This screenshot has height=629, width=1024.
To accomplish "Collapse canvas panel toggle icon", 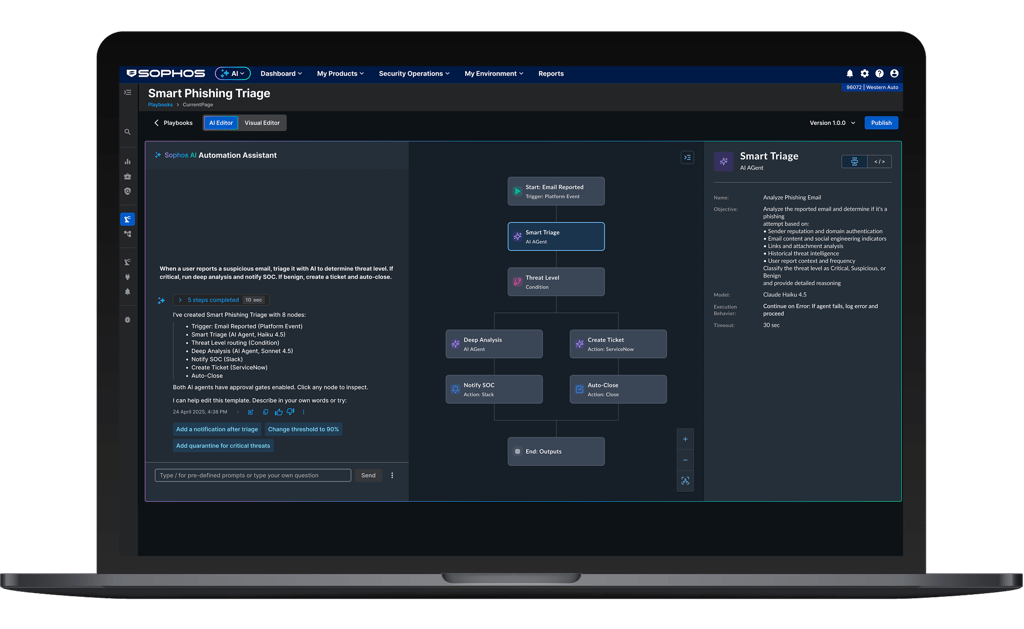I will pyautogui.click(x=687, y=157).
